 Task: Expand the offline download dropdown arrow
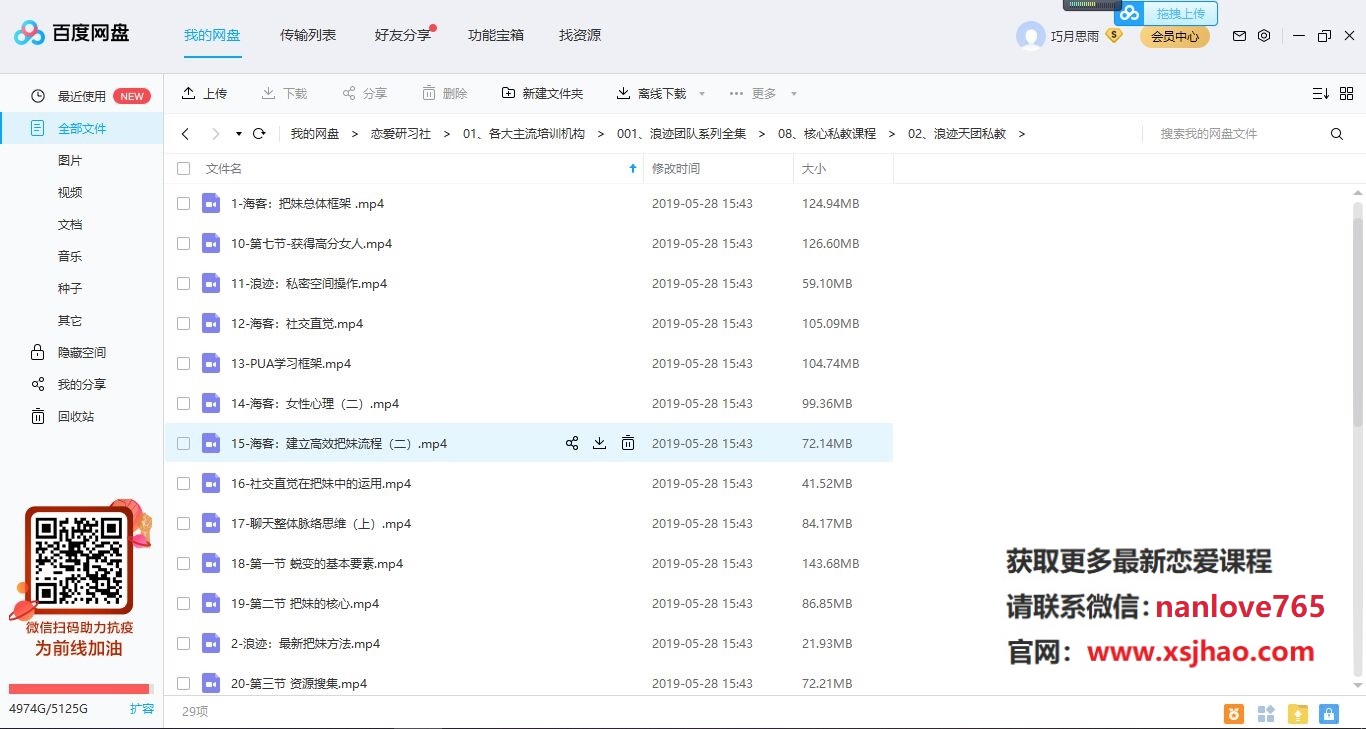pyautogui.click(x=702, y=94)
